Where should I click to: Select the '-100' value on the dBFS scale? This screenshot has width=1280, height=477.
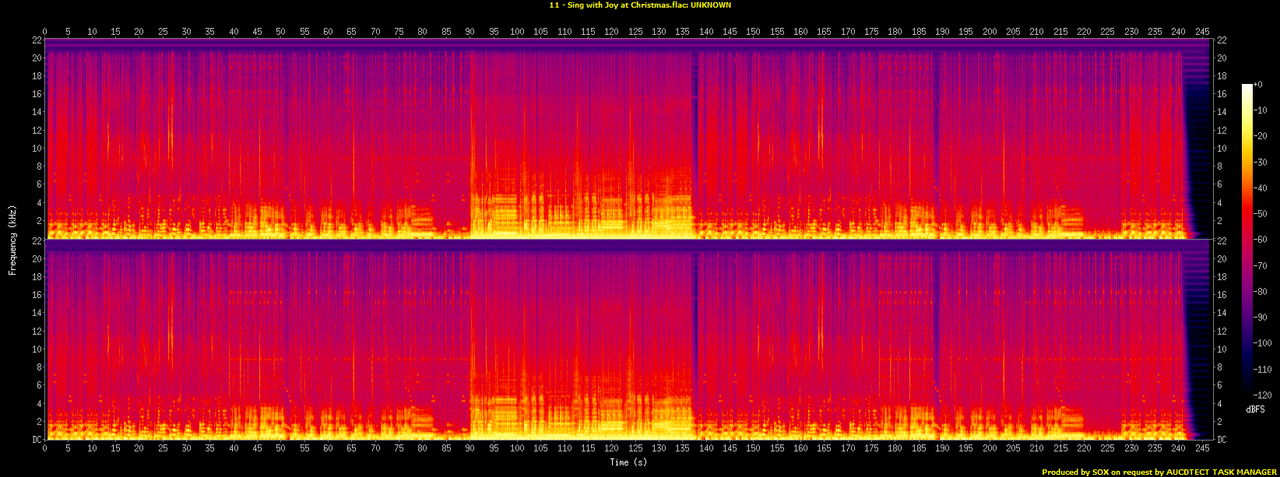coord(1263,345)
